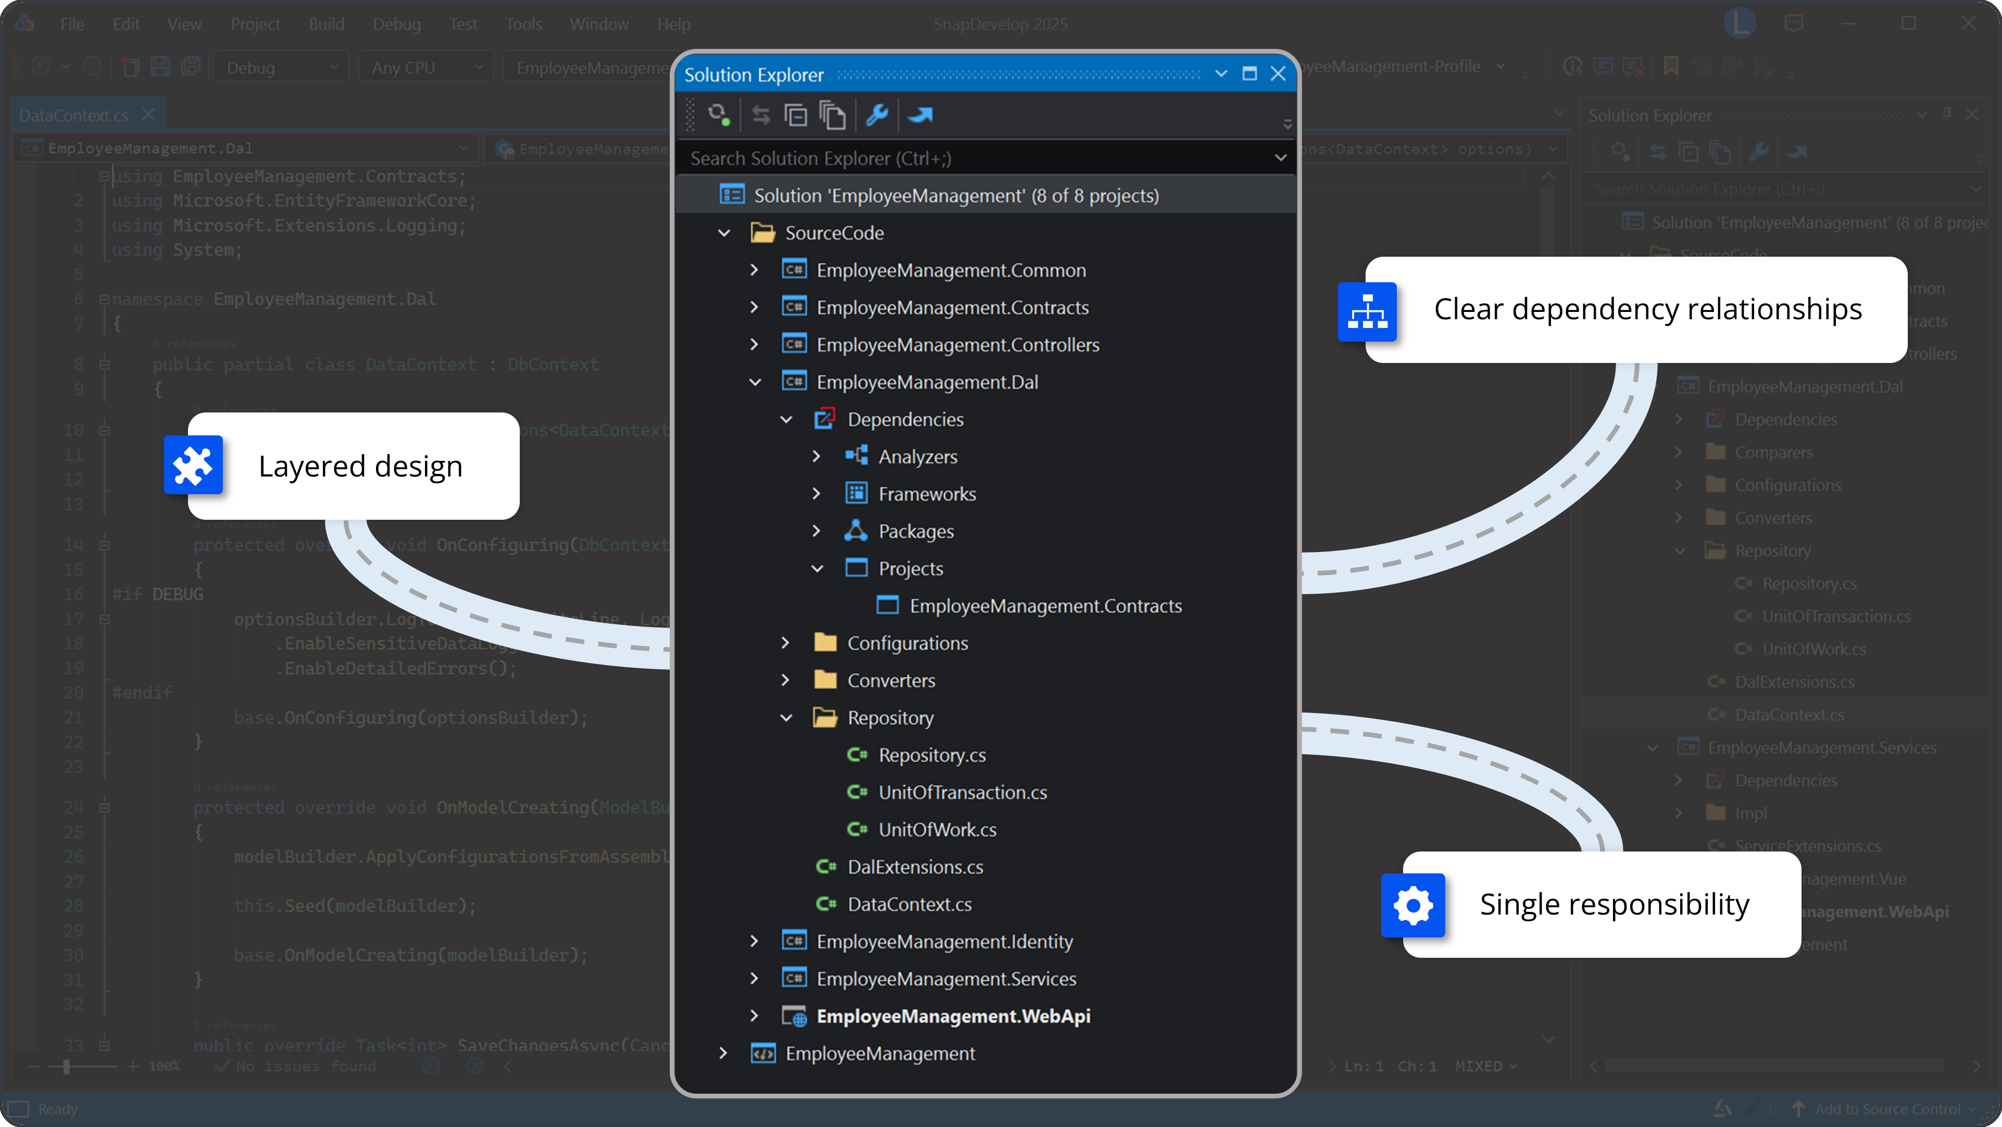Image resolution: width=2002 pixels, height=1127 pixels.
Task: Click the blue curved arrow icon in the toolbar
Action: pyautogui.click(x=921, y=115)
